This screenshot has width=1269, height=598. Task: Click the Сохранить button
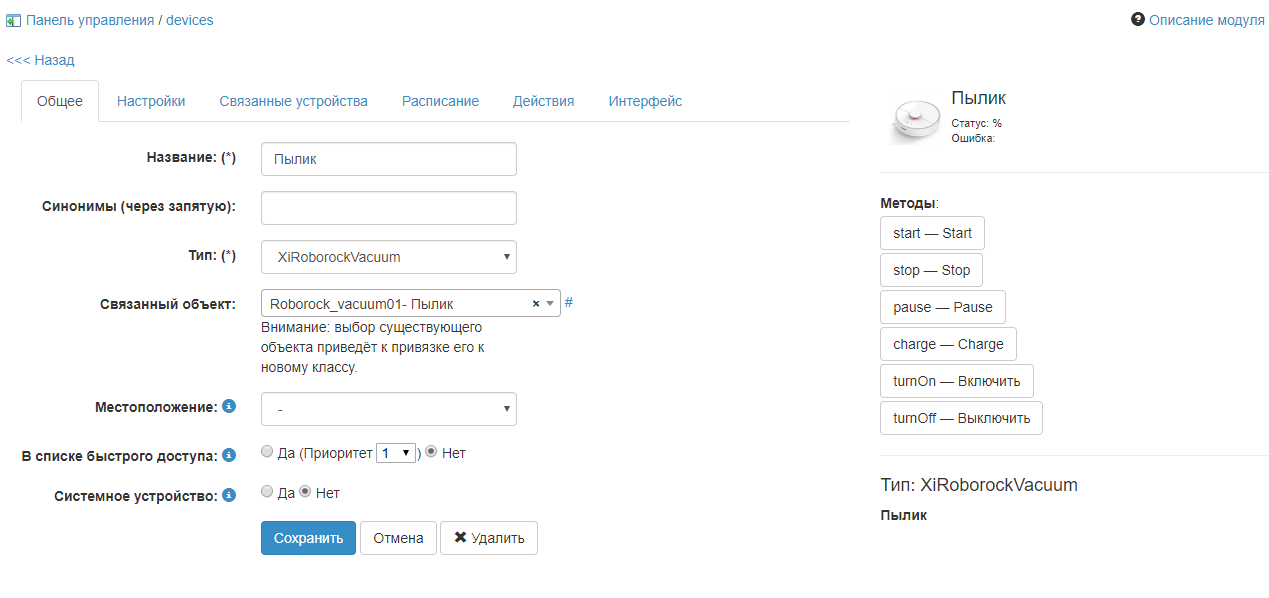click(x=308, y=538)
